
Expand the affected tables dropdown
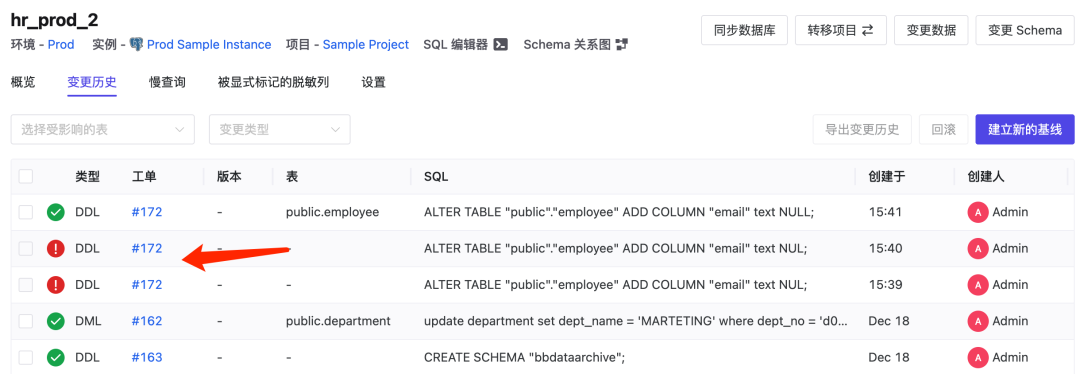click(x=103, y=129)
